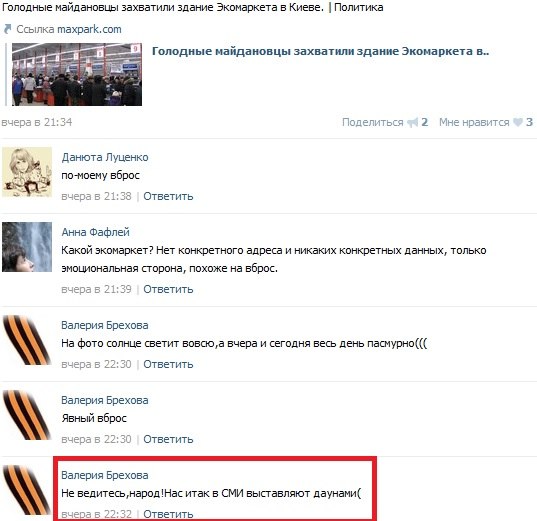Reply to the Явный вброс comment
This screenshot has height=521, width=537.
click(x=168, y=439)
